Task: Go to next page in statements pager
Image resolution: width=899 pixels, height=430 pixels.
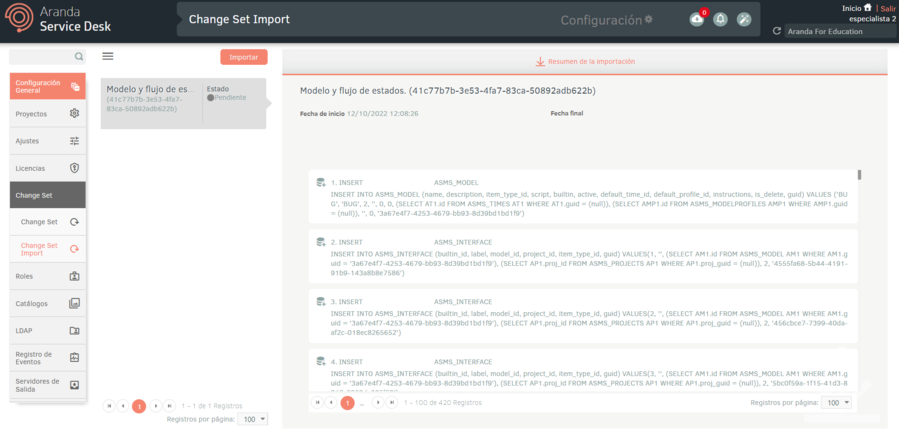Action: click(x=377, y=402)
